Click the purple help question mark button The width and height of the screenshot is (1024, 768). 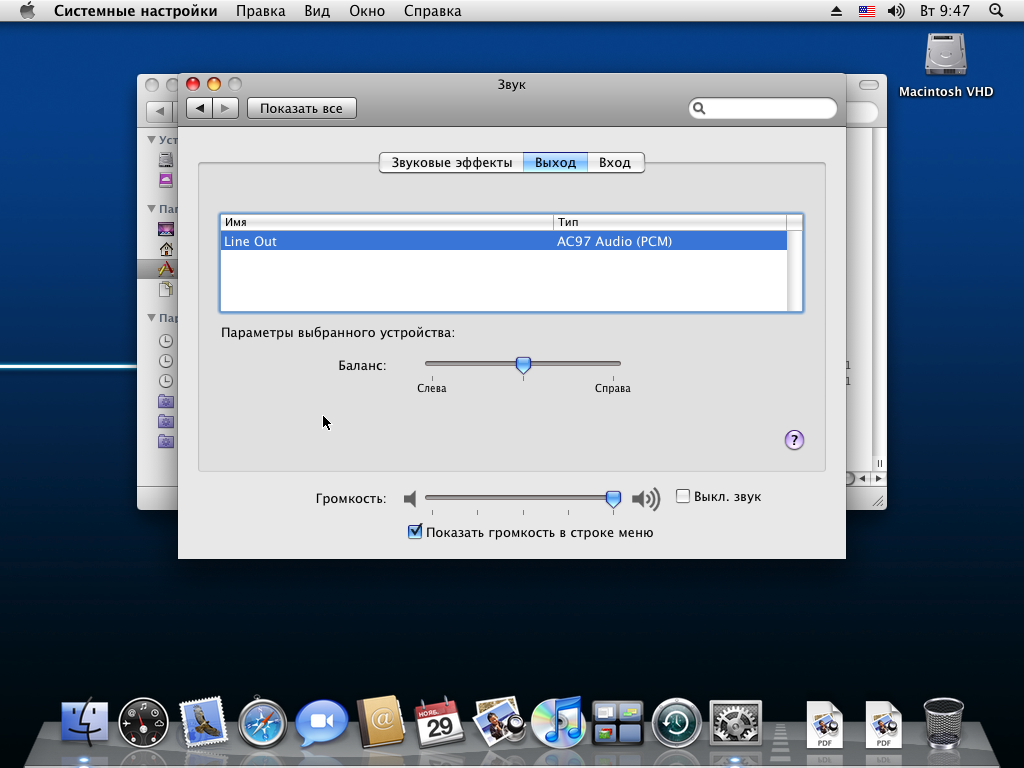(x=794, y=440)
